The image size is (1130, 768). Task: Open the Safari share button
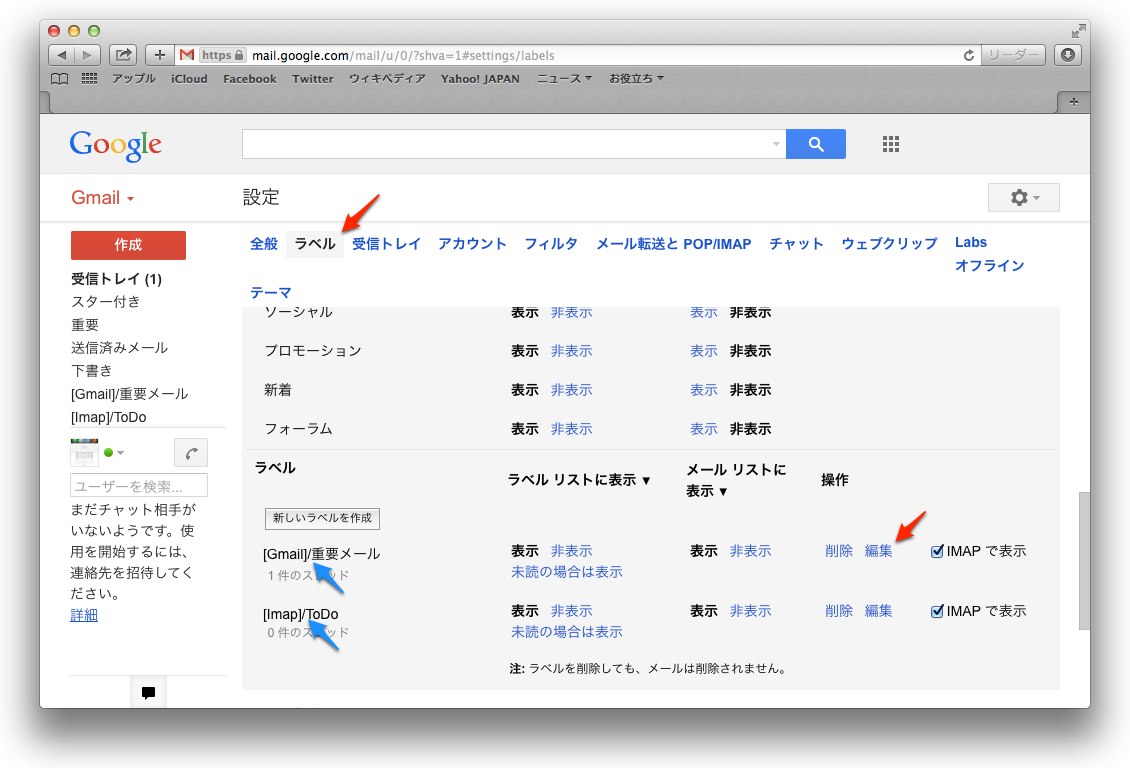pos(123,55)
